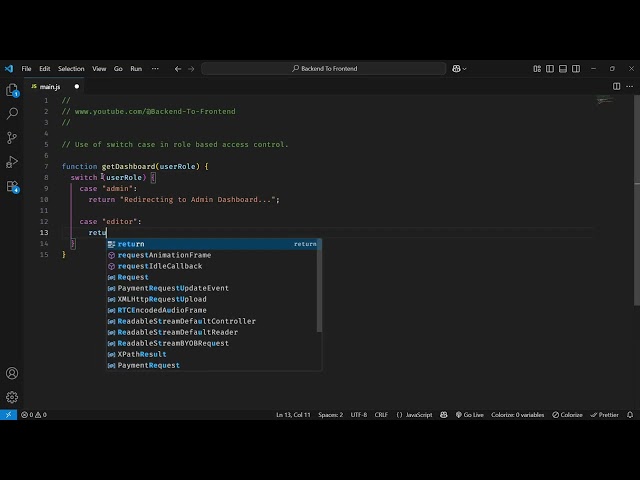Change CRLF end of line sequence
This screenshot has width=640, height=480.
tap(381, 415)
